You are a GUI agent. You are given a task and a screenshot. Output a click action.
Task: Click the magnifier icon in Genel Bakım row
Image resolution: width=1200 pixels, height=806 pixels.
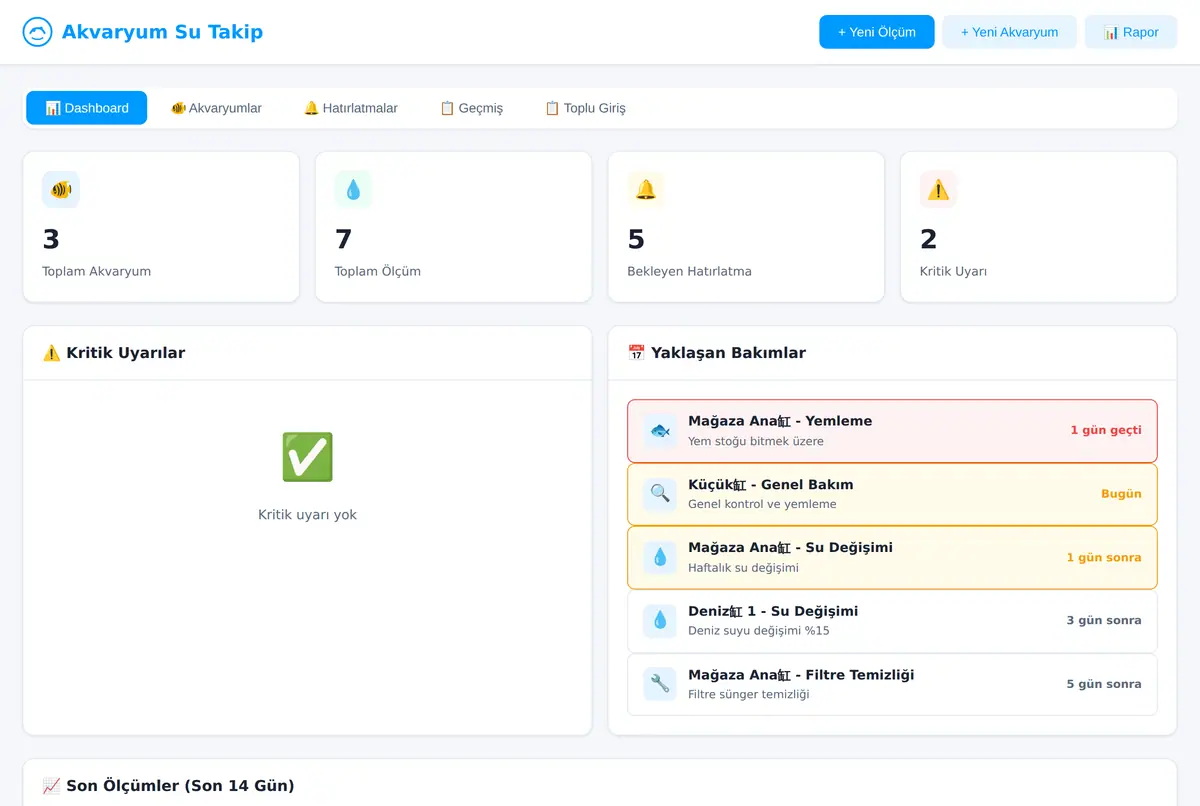(x=660, y=494)
